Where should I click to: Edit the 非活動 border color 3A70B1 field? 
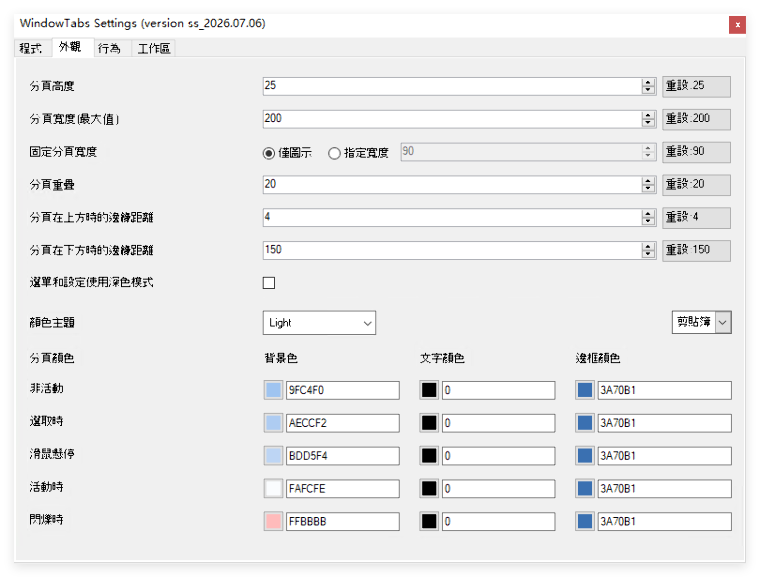665,391
